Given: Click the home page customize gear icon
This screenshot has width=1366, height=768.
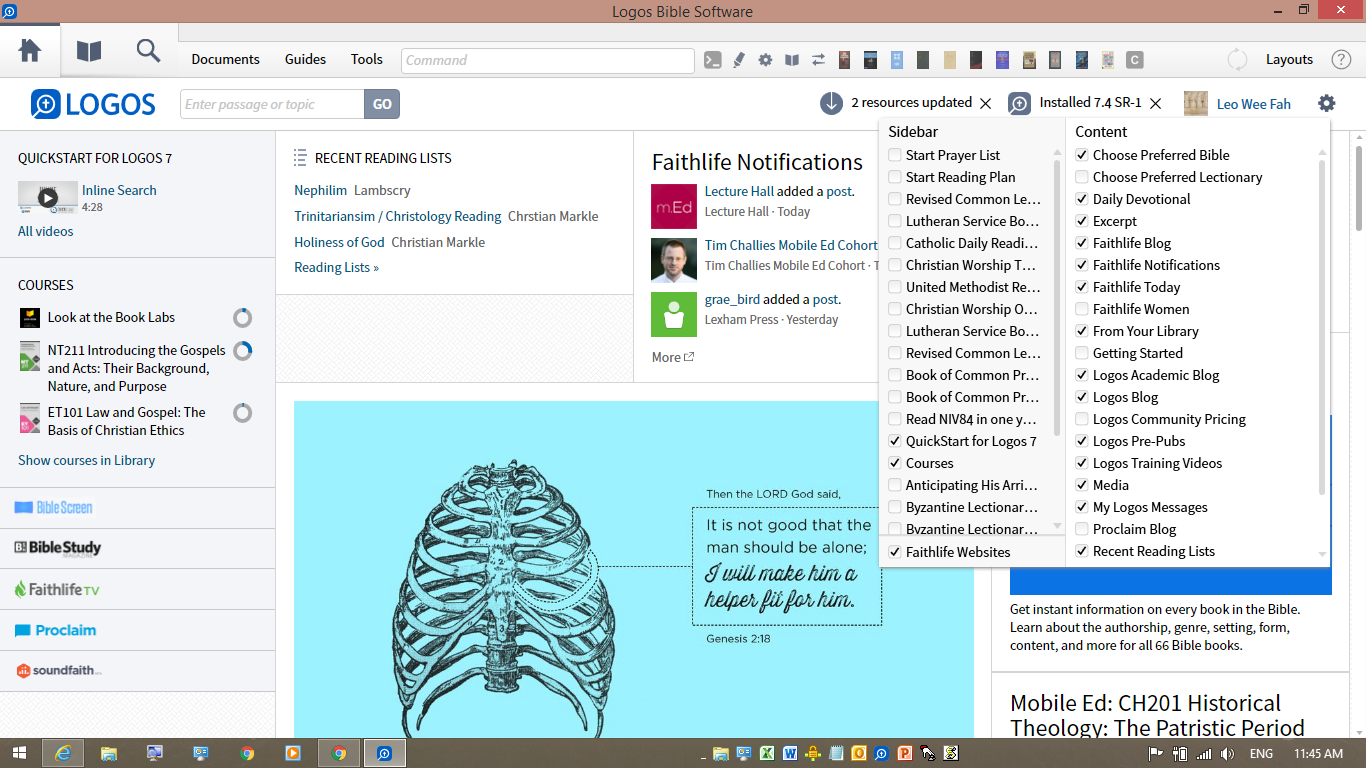Looking at the screenshot, I should (1326, 103).
